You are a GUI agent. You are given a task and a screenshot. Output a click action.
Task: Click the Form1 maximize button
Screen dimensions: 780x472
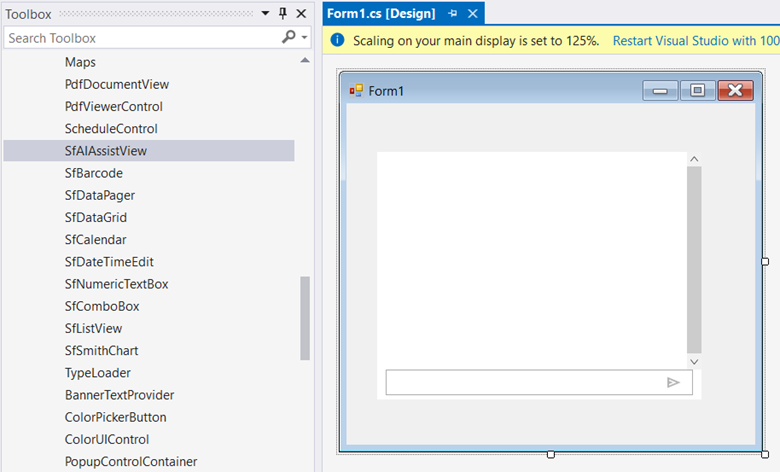(x=697, y=91)
